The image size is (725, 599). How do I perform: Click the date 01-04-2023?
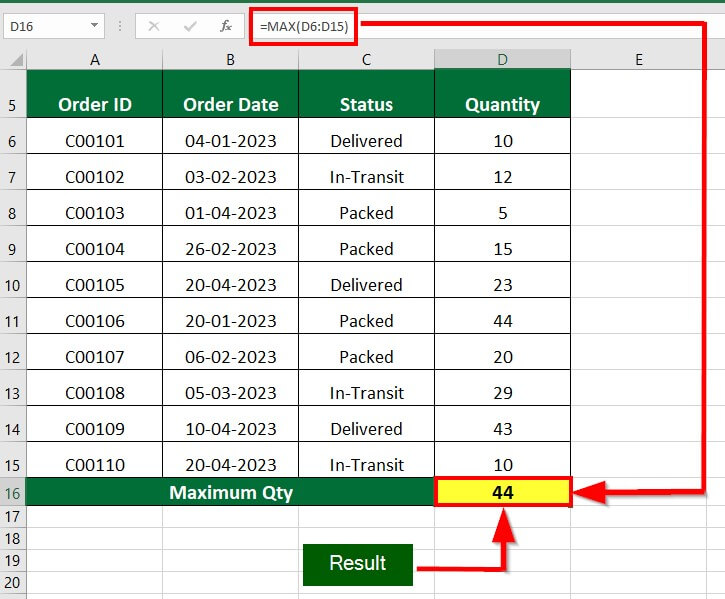point(230,208)
